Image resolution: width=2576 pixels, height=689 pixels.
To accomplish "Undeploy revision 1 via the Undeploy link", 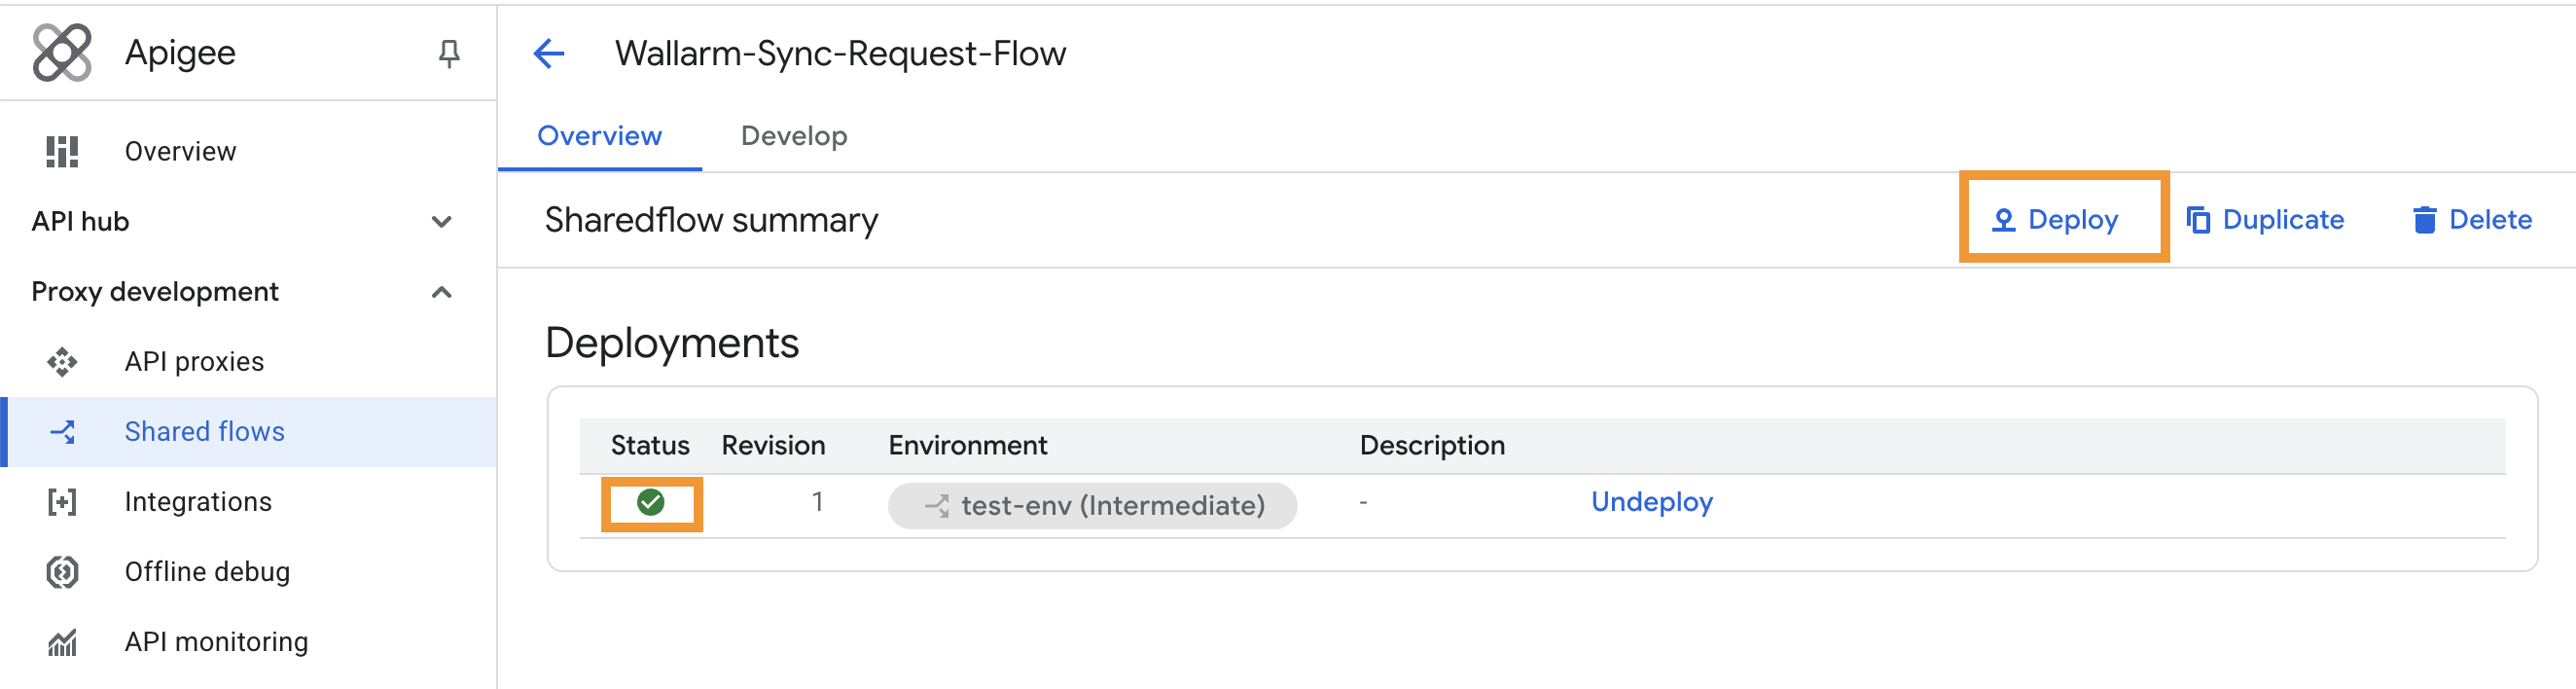I will pyautogui.click(x=1652, y=502).
